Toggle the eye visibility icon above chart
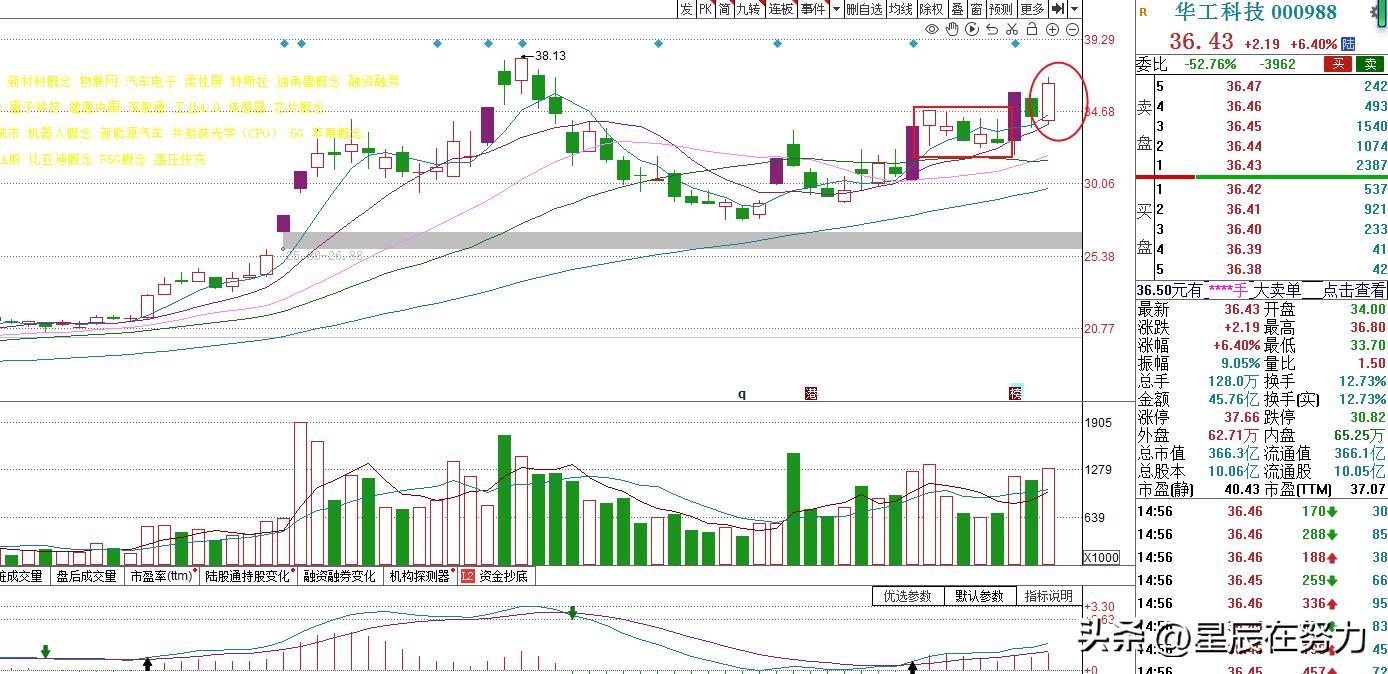Screen dimensions: 1388x674 coord(932,30)
